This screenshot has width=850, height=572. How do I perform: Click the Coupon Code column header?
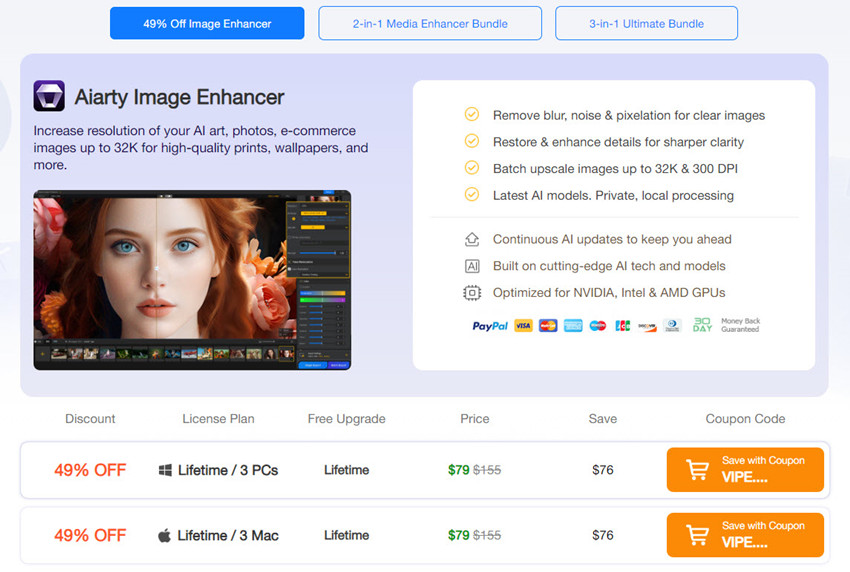click(x=745, y=419)
